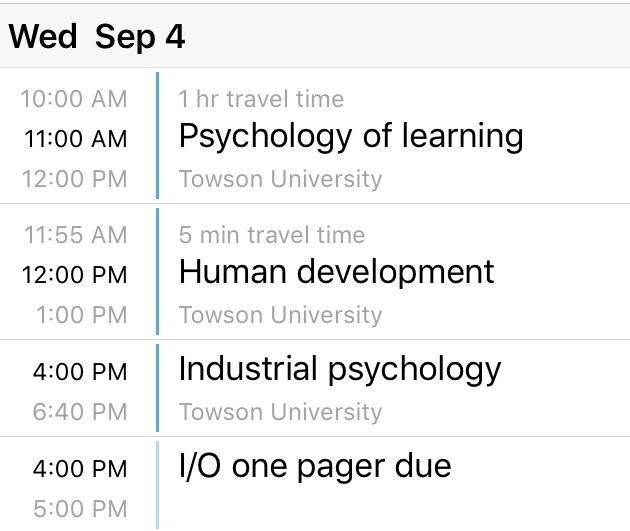
Task: Click the 11:00 AM start time
Action: pos(75,139)
